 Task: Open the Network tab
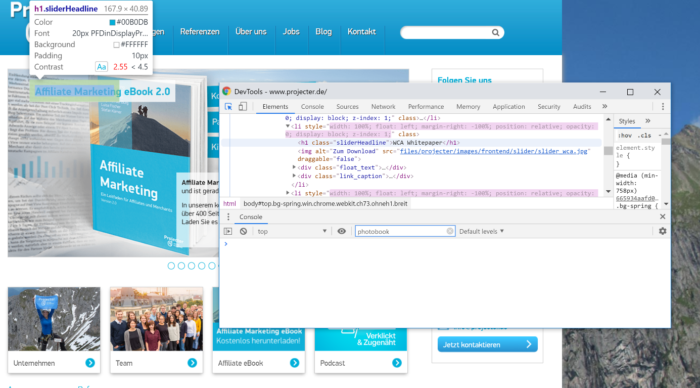[383, 107]
